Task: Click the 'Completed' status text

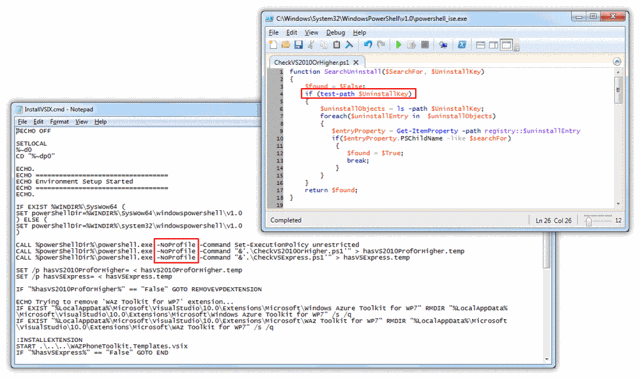Action: click(x=286, y=220)
